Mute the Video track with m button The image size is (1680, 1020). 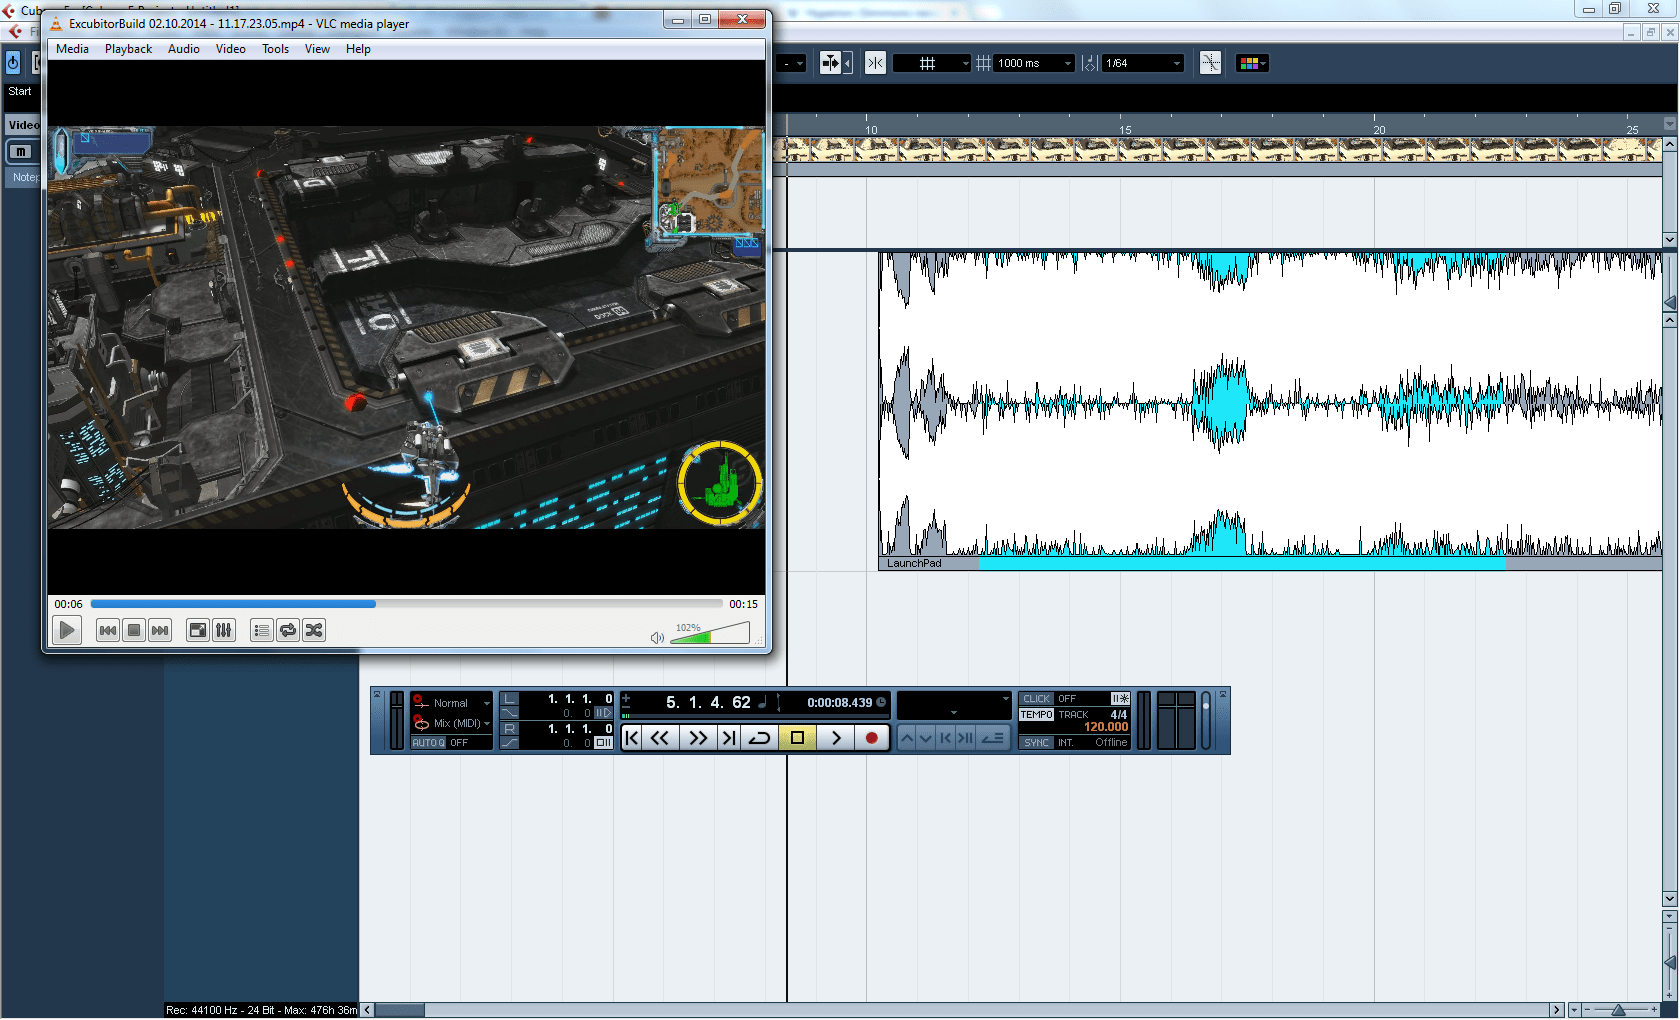(21, 152)
